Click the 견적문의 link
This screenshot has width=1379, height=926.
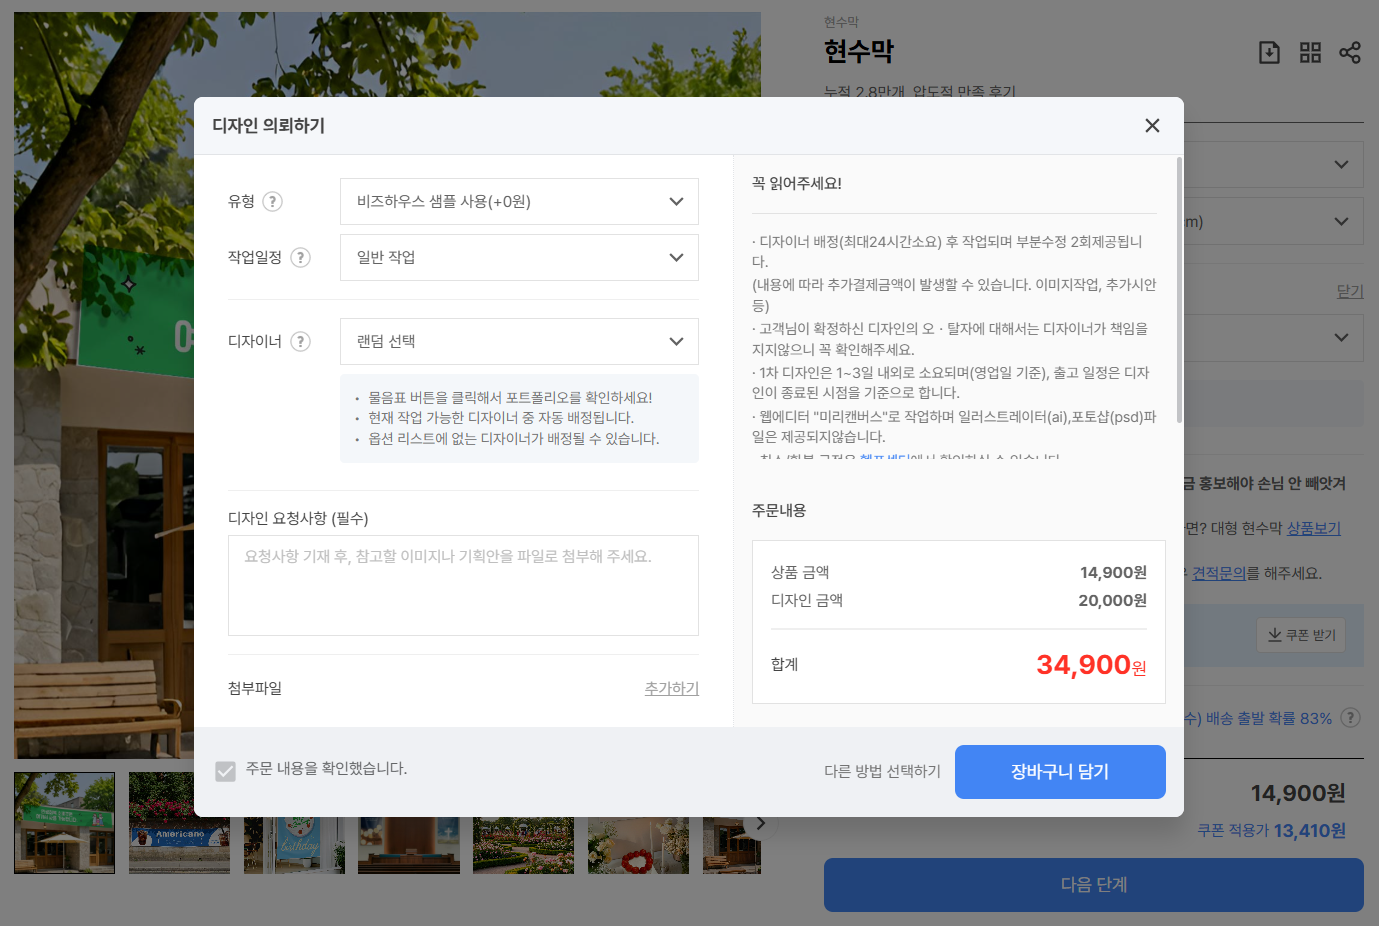click(1218, 573)
